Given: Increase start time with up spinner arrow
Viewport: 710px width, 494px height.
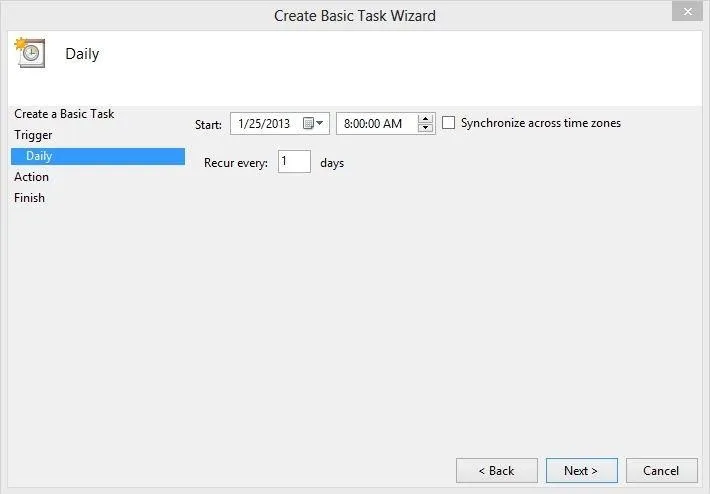Looking at the screenshot, I should (x=425, y=119).
